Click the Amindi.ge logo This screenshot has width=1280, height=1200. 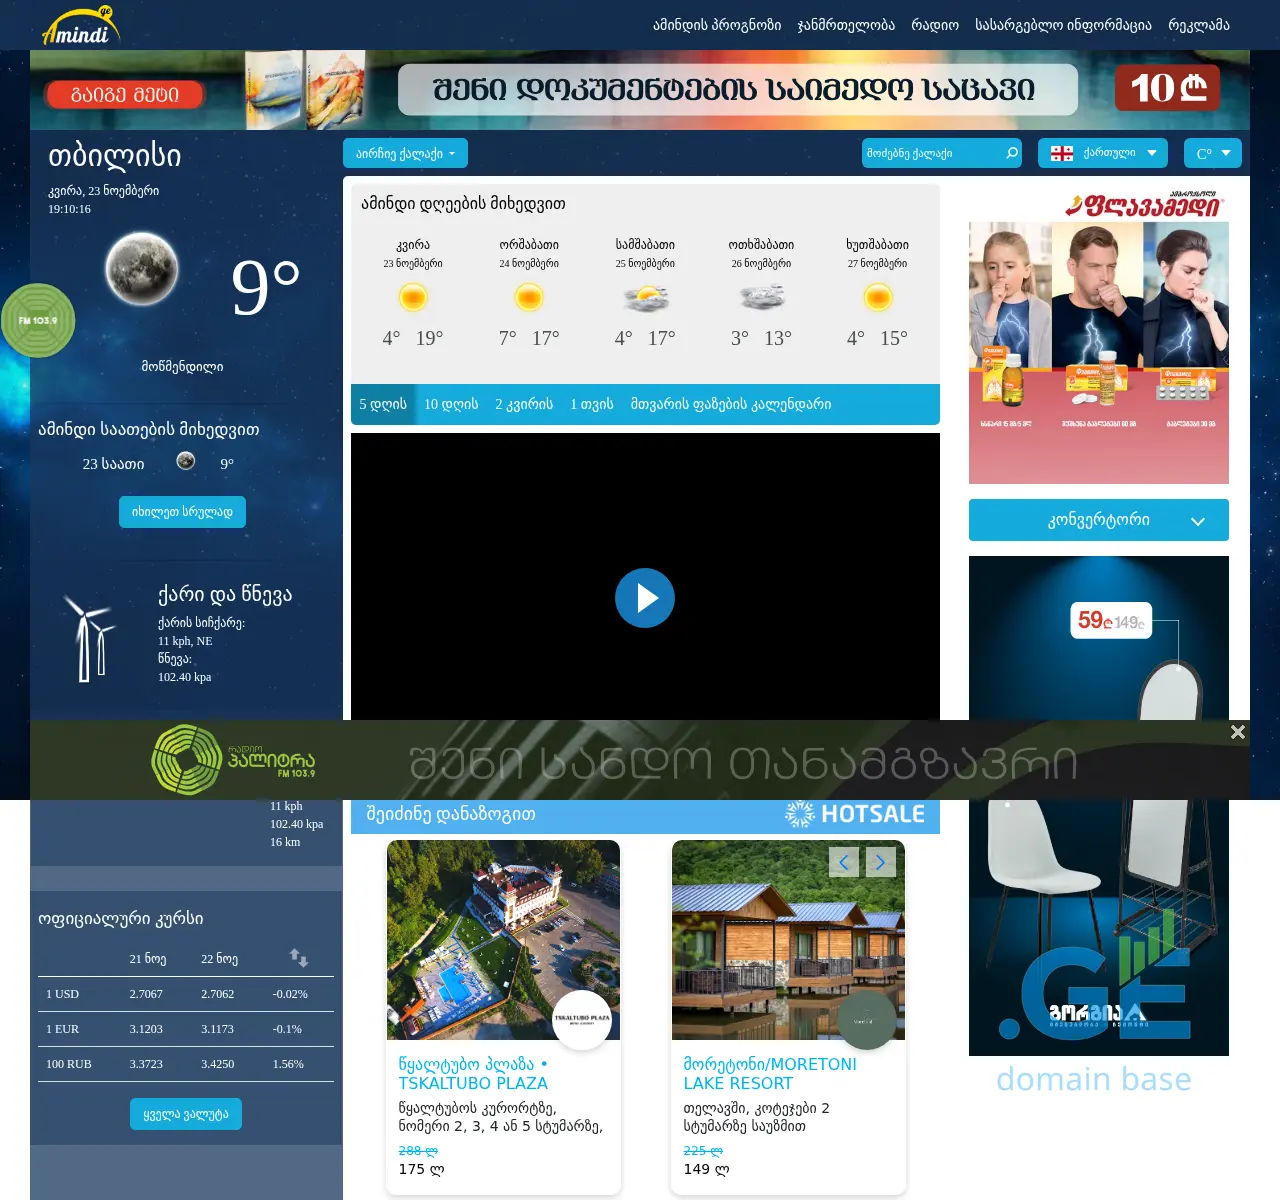[82, 25]
